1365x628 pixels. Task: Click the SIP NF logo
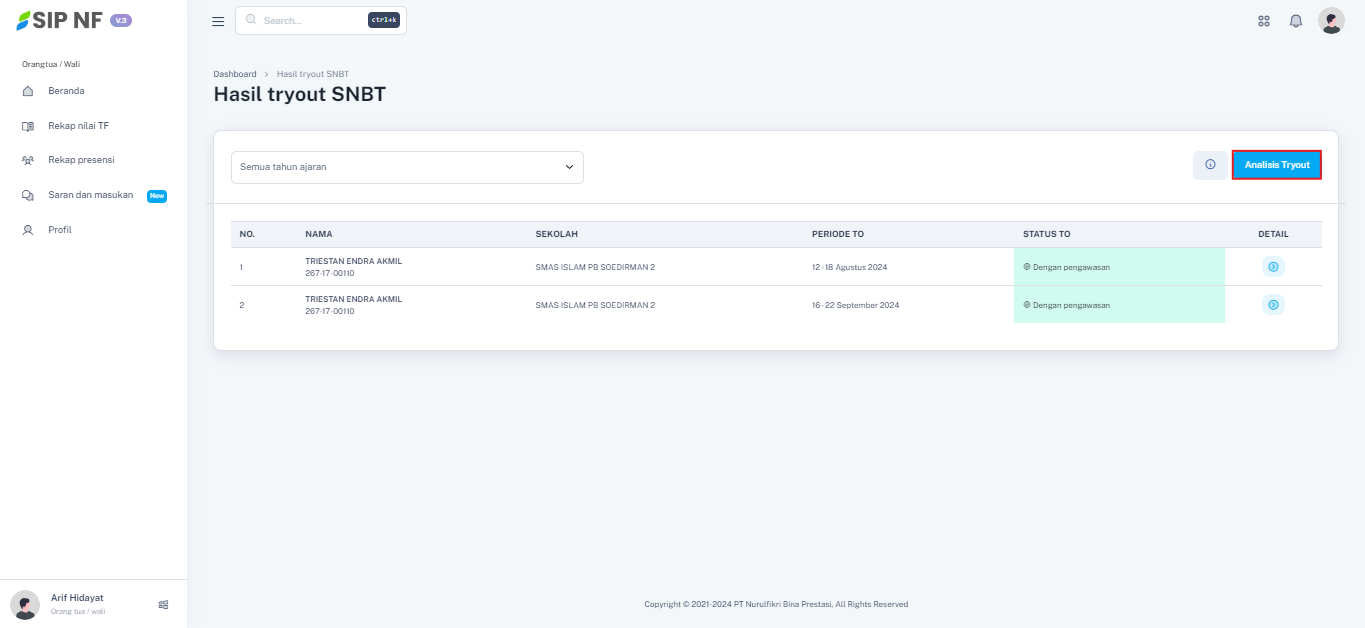[62, 21]
